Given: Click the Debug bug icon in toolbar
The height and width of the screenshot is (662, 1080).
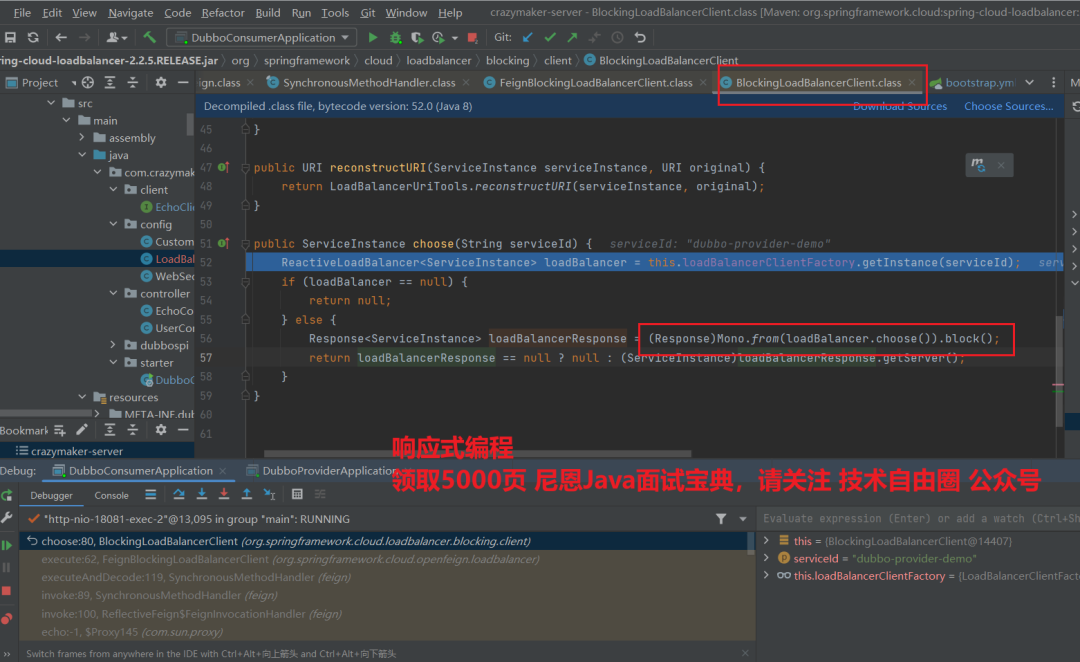Looking at the screenshot, I should (396, 38).
